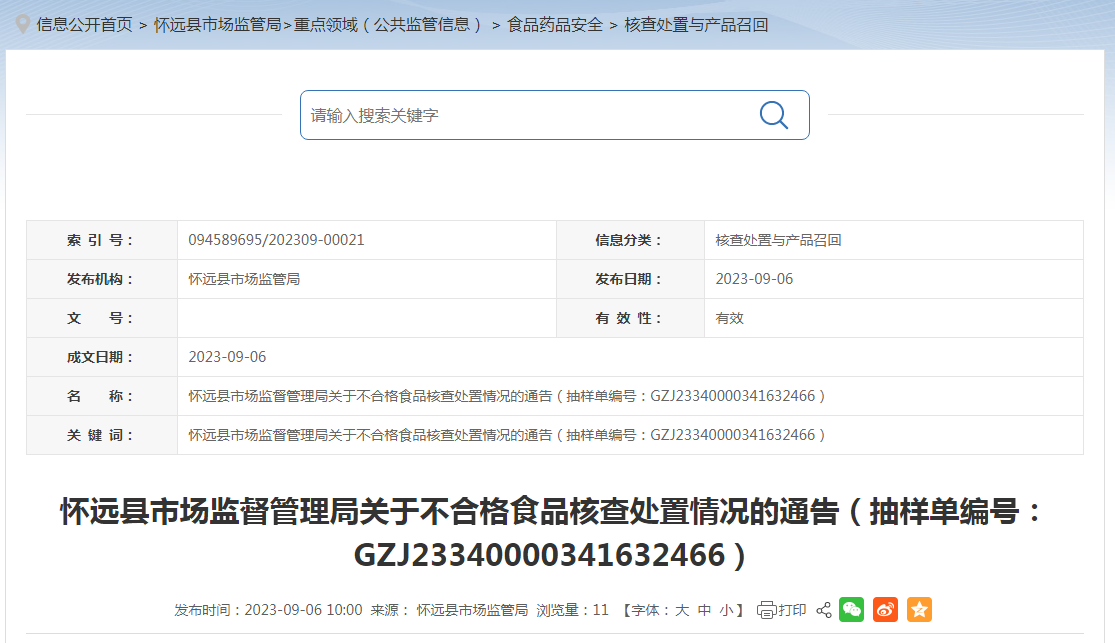Open 核查处置与产品召回 breadcrumb link

point(696,24)
